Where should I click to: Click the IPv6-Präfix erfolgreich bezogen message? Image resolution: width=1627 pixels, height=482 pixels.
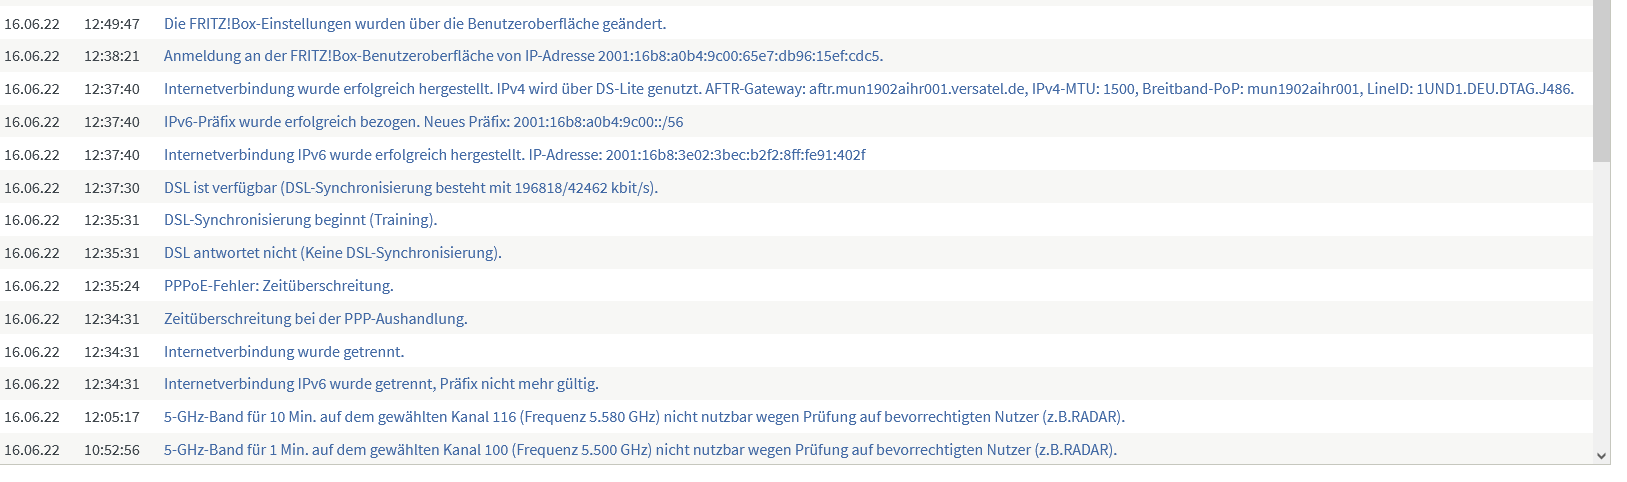click(x=424, y=122)
